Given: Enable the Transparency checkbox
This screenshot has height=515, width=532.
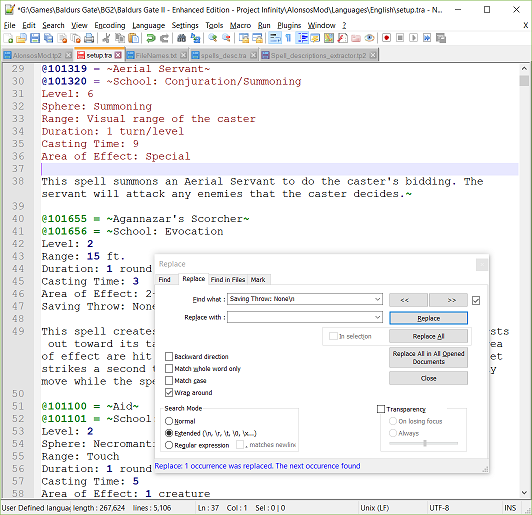Looking at the screenshot, I should coord(381,409).
